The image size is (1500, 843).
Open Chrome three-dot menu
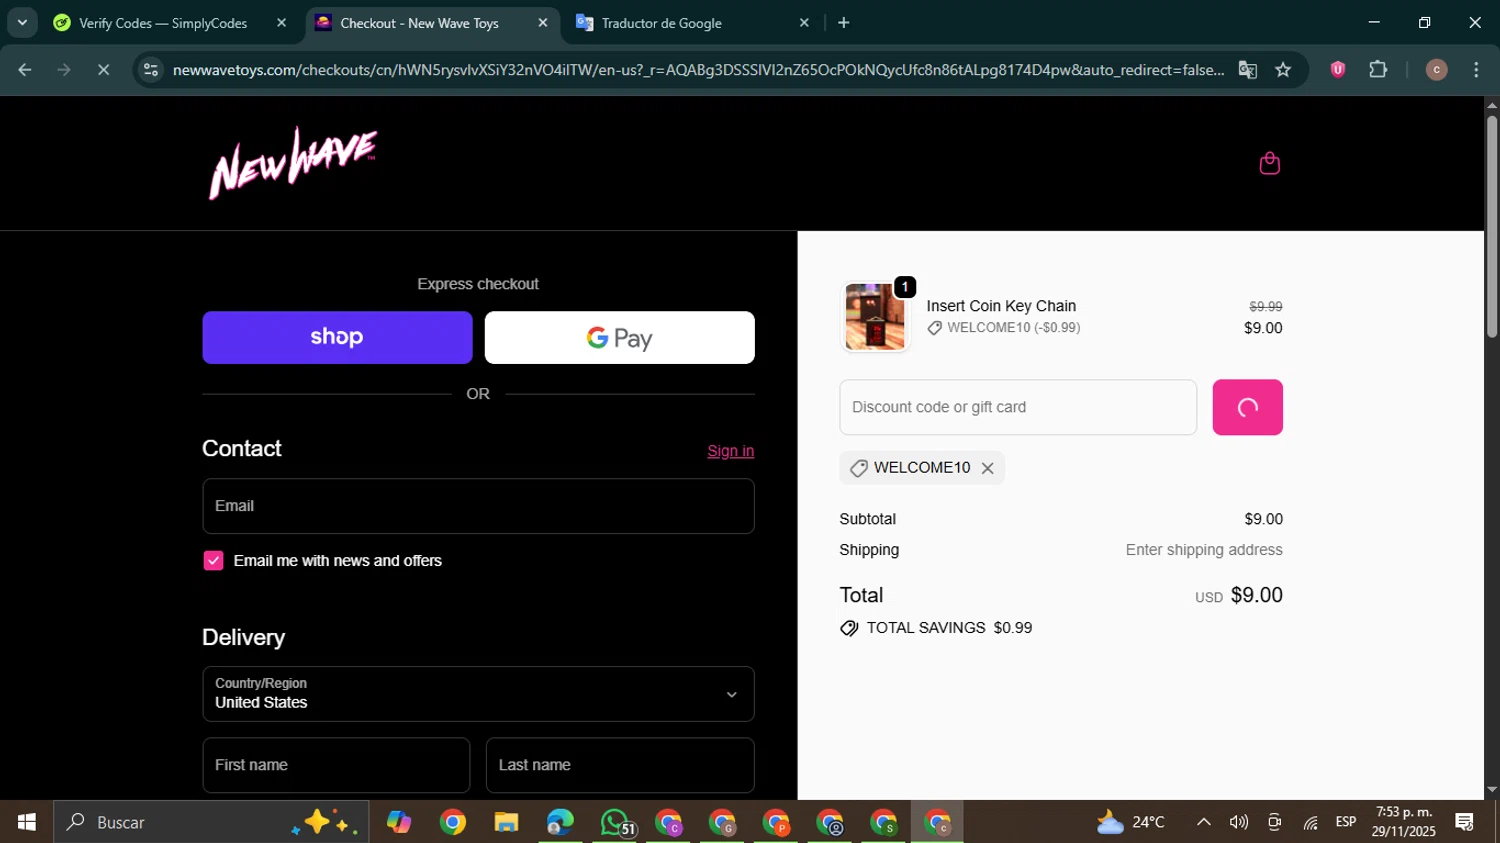[x=1476, y=70]
